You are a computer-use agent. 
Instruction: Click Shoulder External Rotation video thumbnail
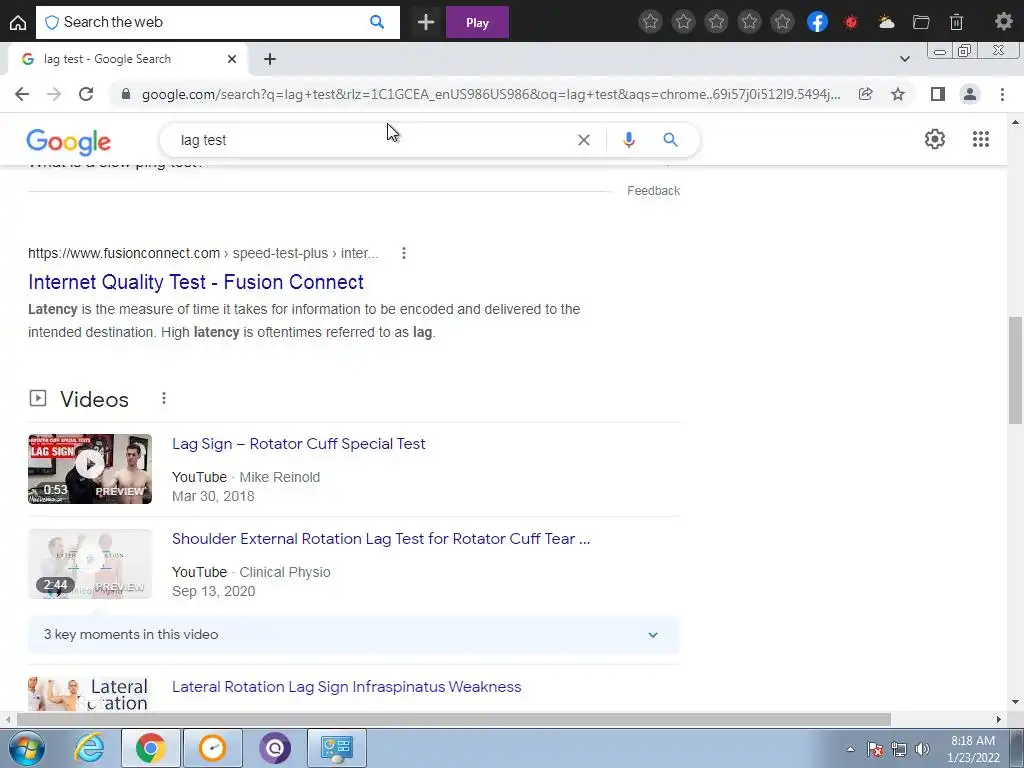coord(90,564)
